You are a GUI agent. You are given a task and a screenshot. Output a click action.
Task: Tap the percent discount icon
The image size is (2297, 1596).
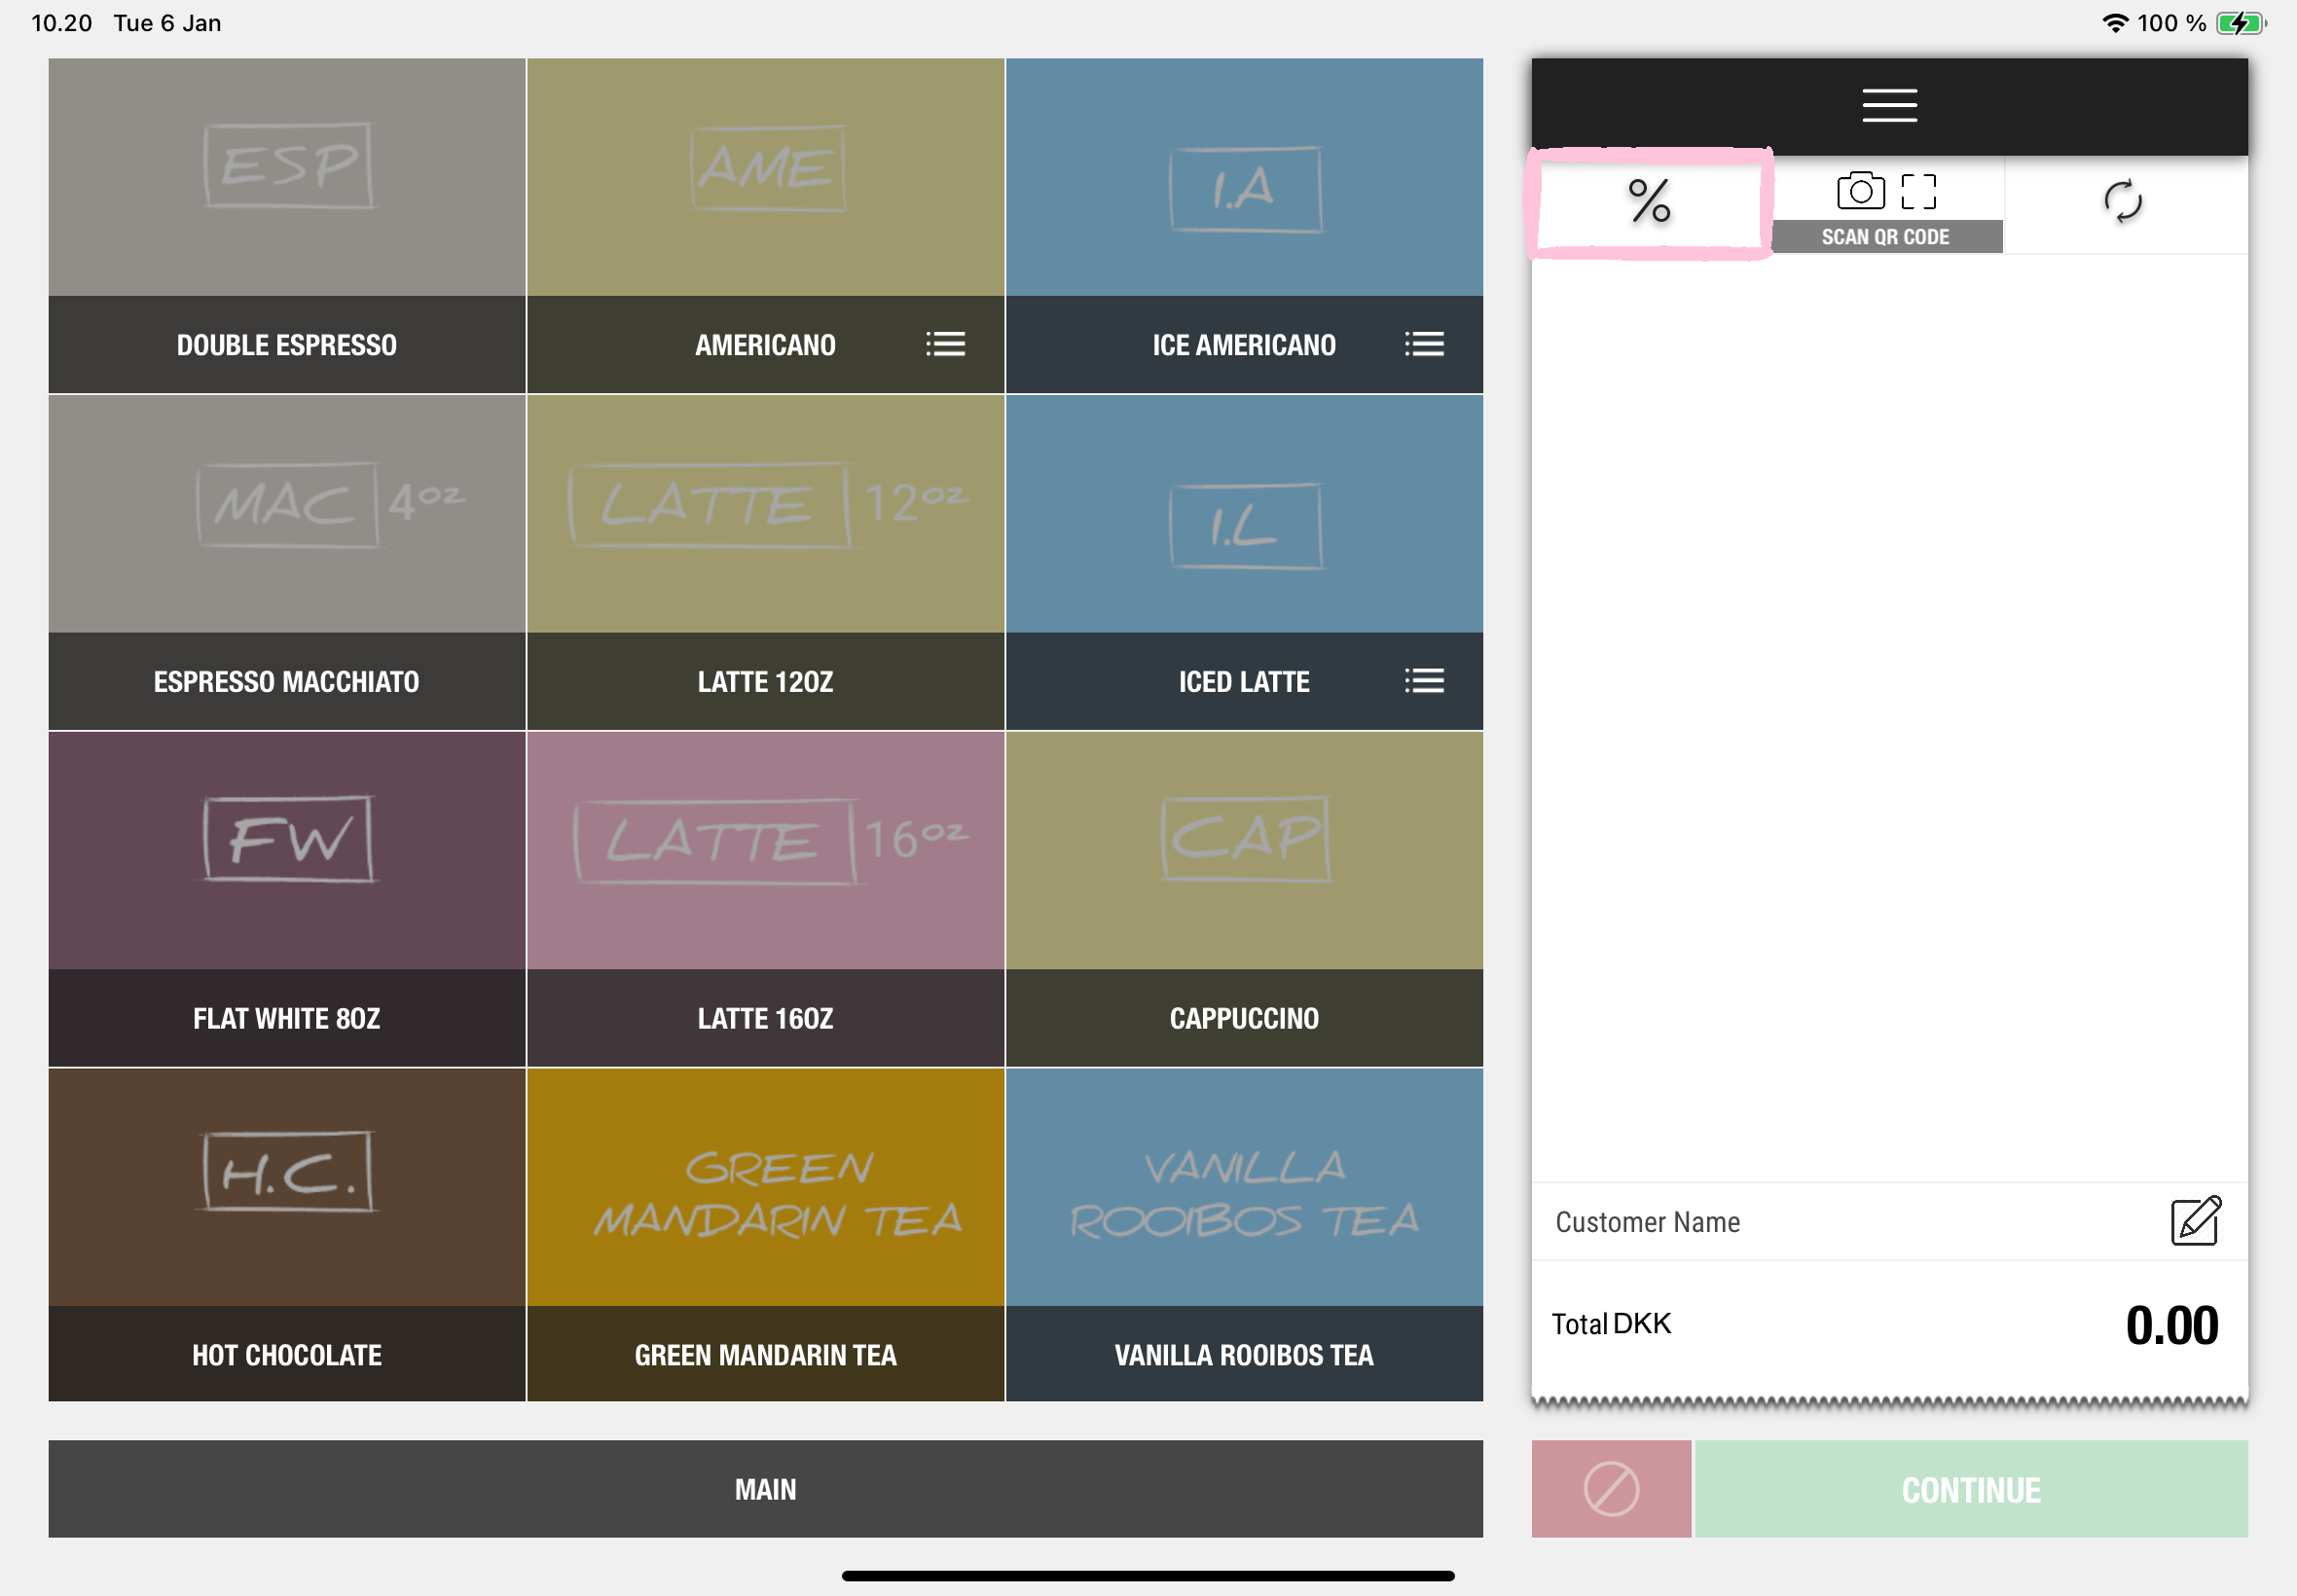[x=1649, y=201]
